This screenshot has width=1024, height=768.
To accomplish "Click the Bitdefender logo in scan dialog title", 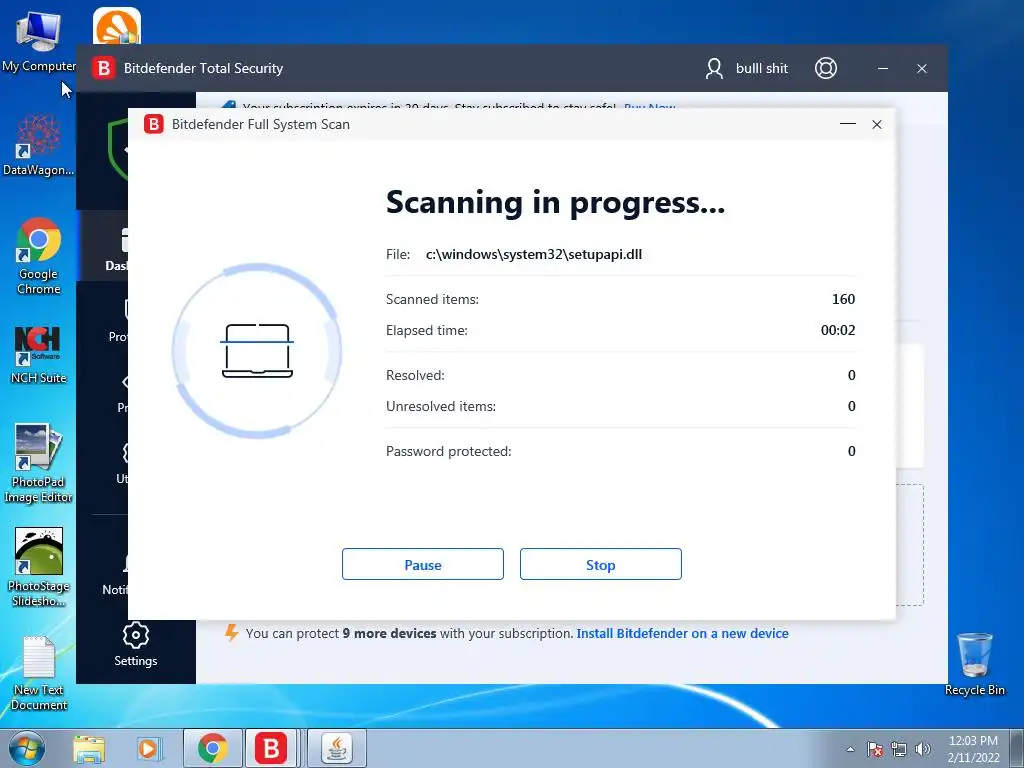I will [x=153, y=124].
